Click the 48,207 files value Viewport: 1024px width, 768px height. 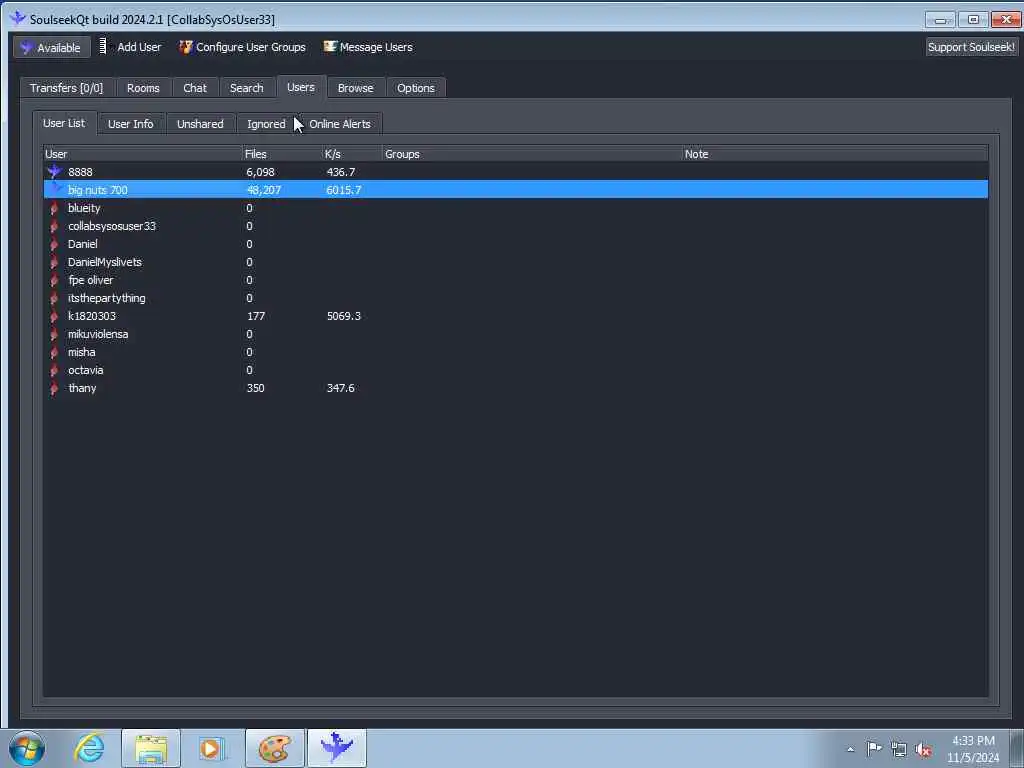264,190
